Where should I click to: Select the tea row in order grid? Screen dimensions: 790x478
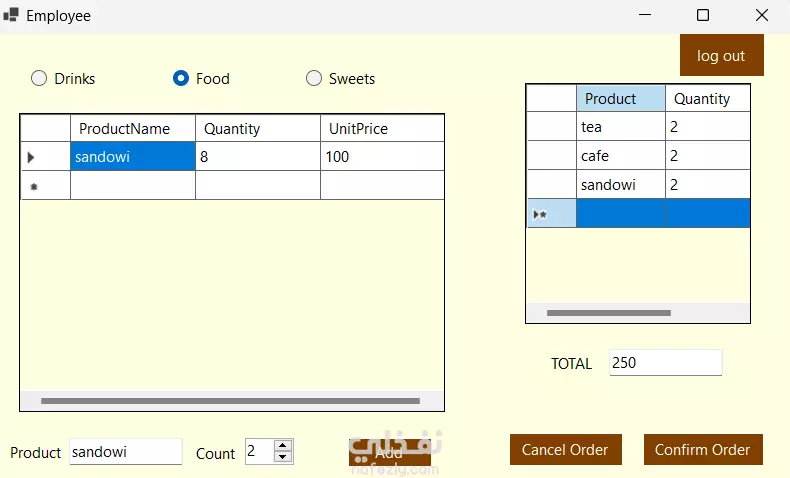(620, 127)
